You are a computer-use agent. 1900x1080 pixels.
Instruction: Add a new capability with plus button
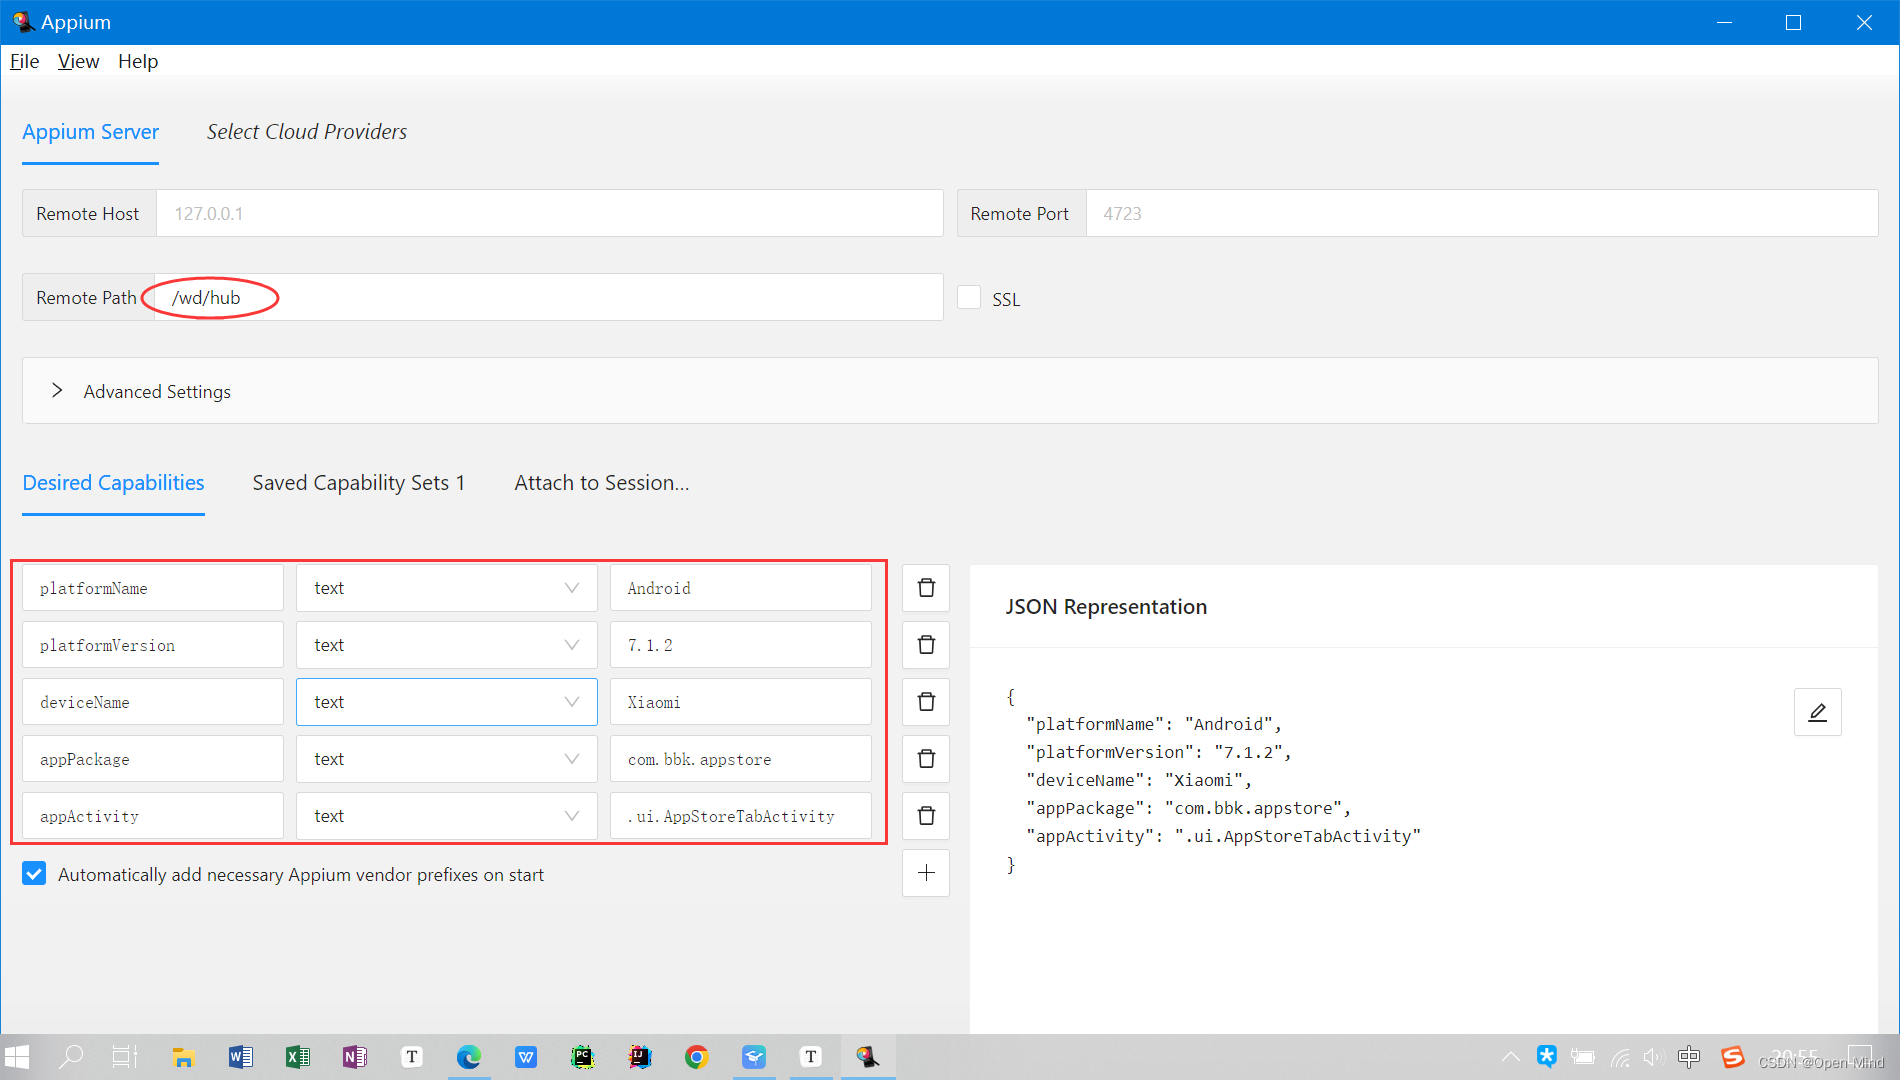coord(926,873)
